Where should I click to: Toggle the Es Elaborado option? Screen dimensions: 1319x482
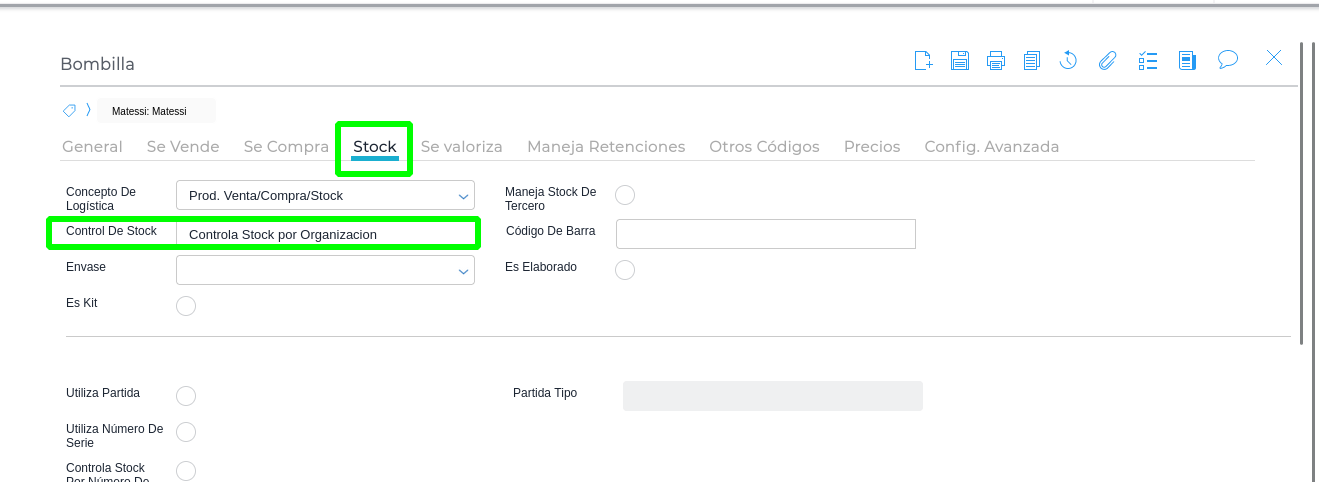[625, 270]
